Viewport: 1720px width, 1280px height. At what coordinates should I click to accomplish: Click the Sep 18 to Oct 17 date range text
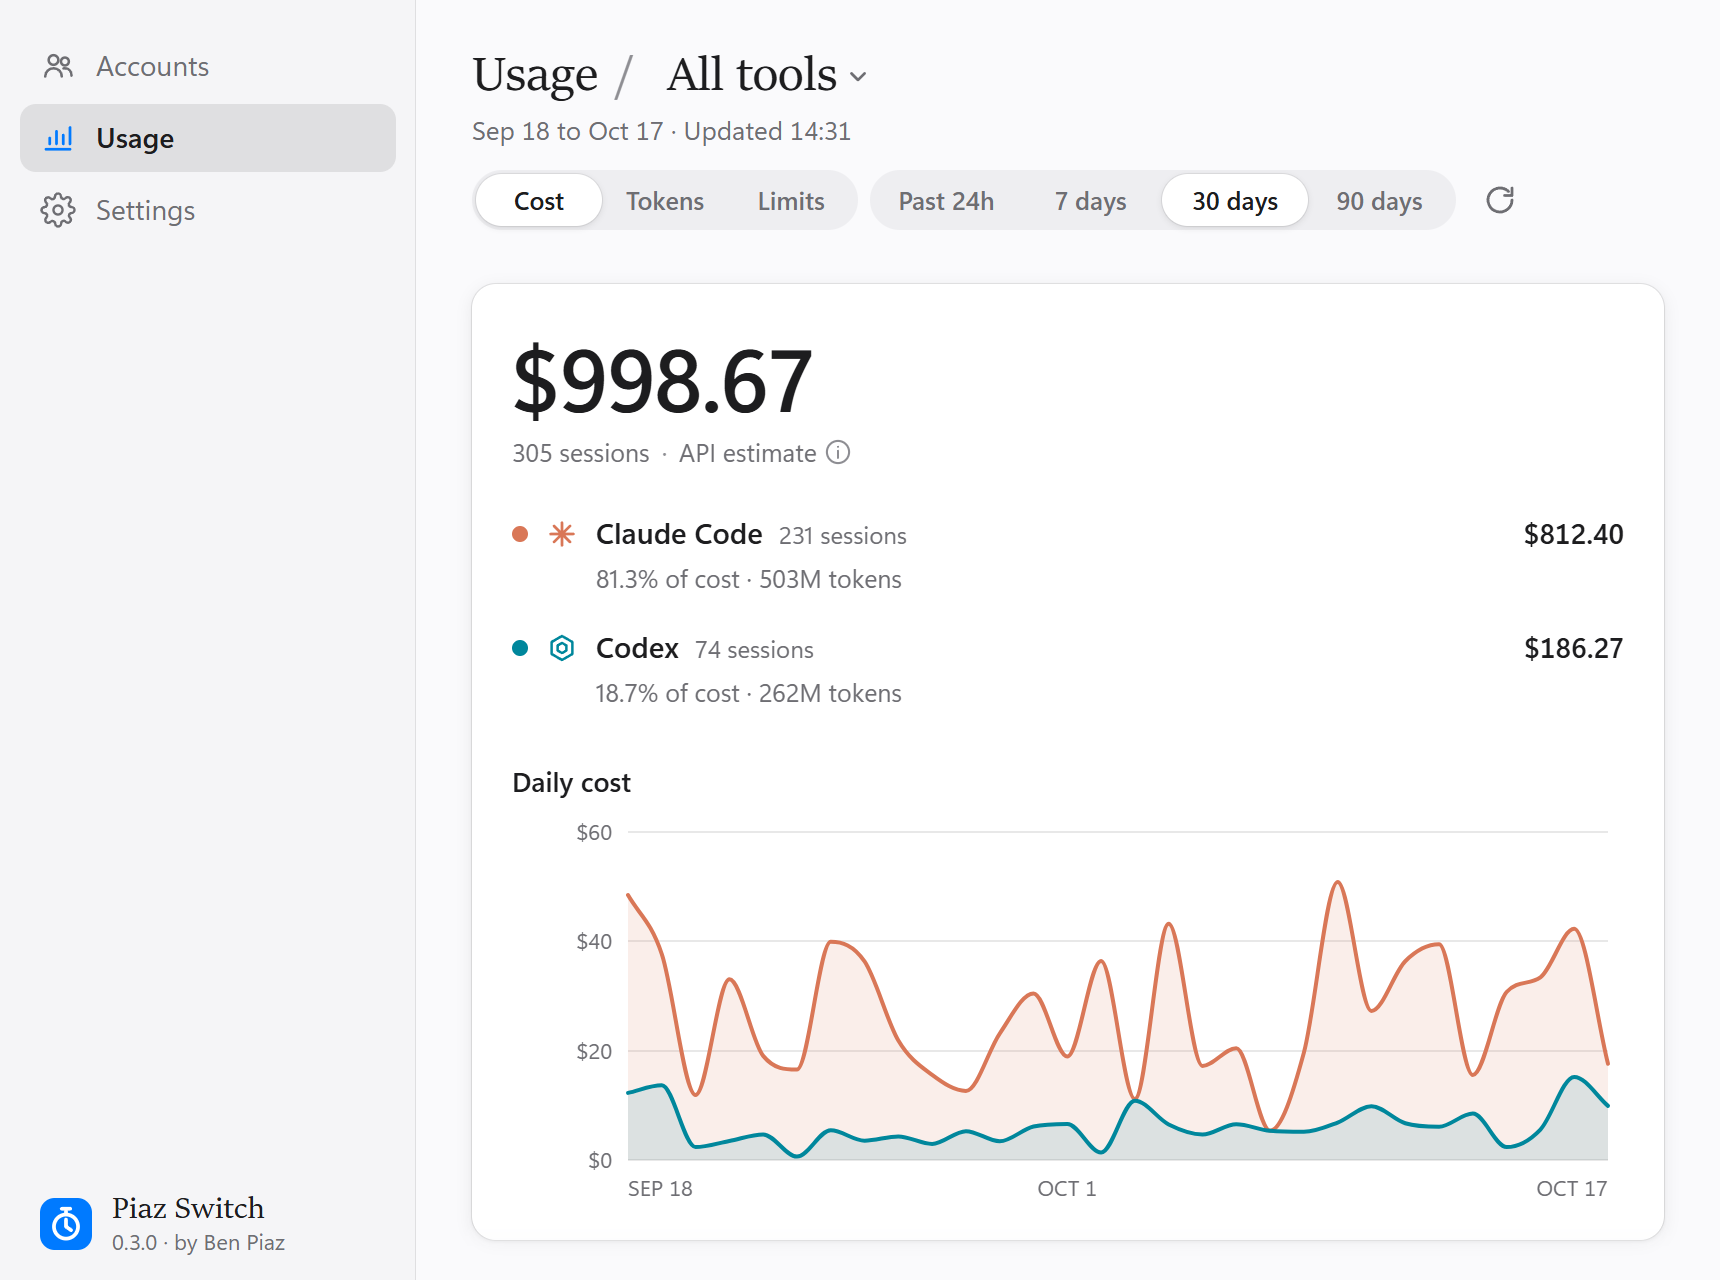[x=567, y=131]
